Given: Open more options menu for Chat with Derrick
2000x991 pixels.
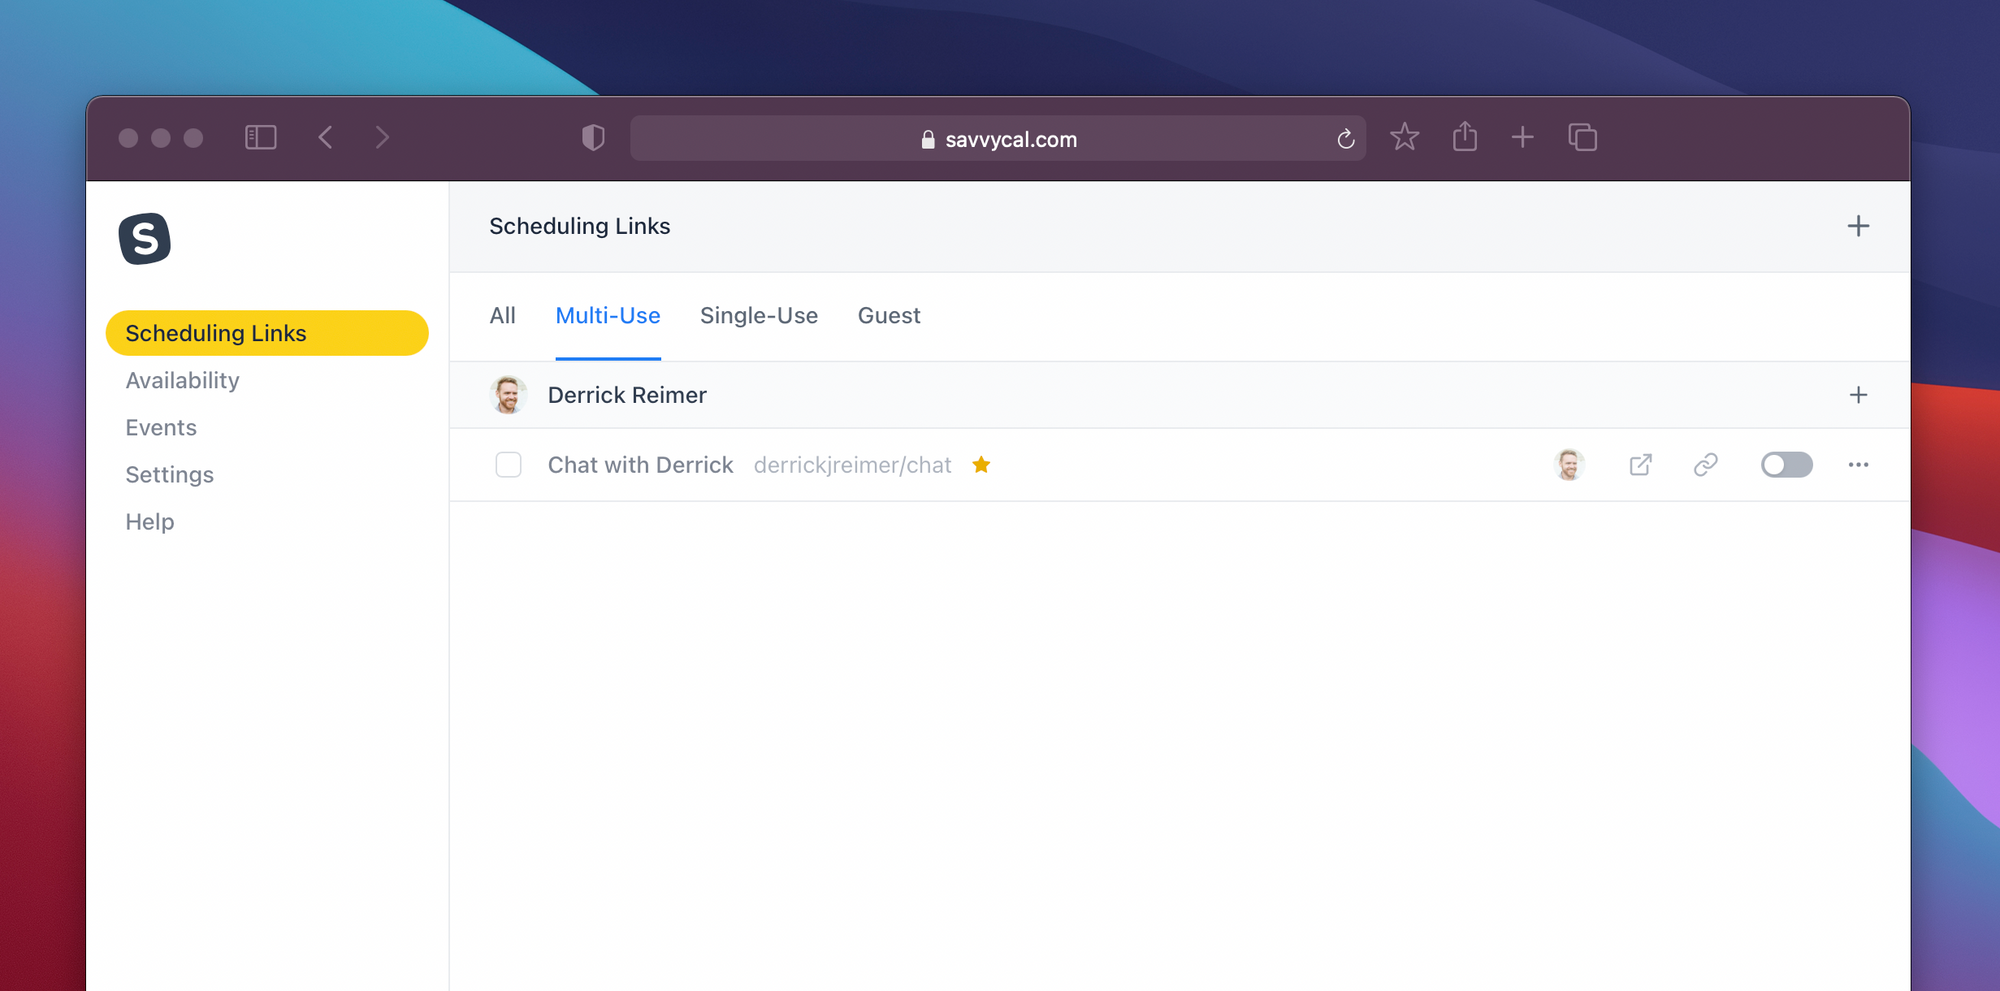Looking at the screenshot, I should [1858, 465].
